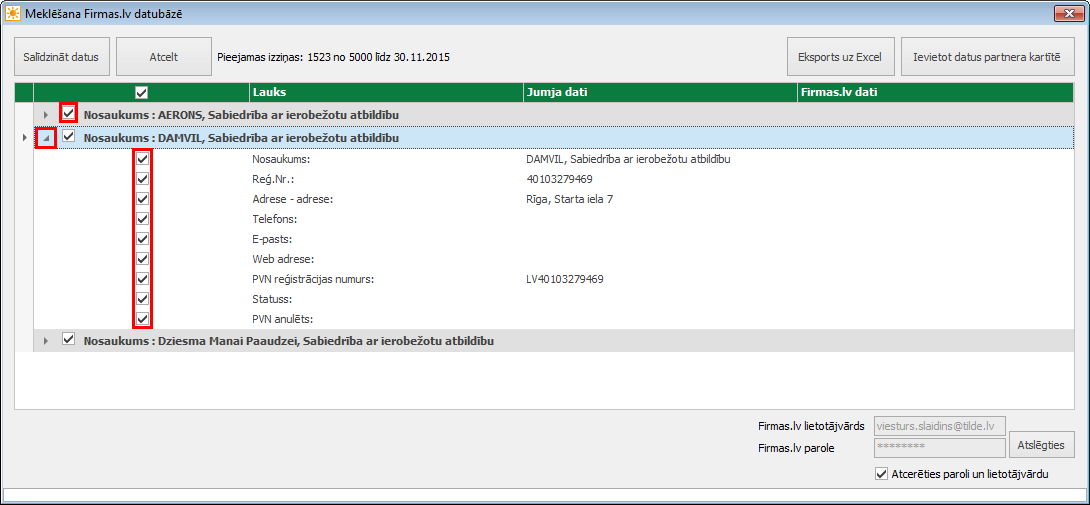This screenshot has height=505, width=1090.
Task: Click the PVN reģistrācijas numurs: label
Action: coord(314,280)
